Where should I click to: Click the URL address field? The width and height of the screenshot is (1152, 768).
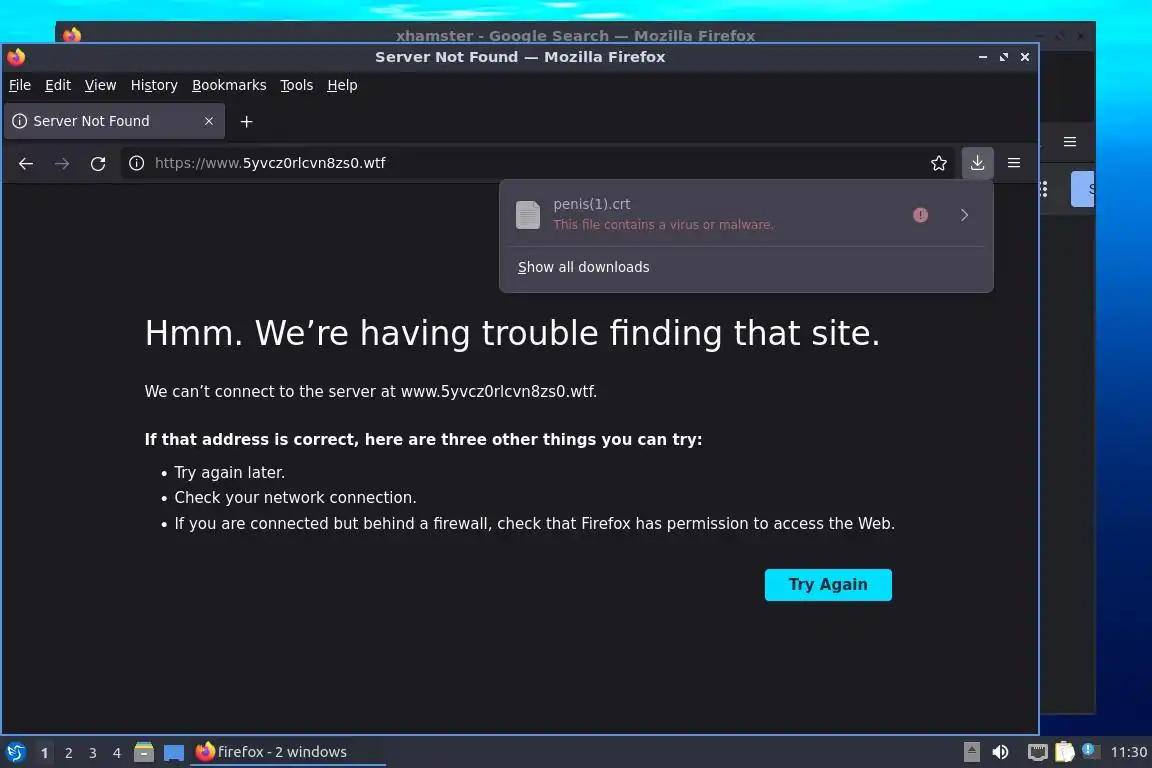(x=536, y=163)
